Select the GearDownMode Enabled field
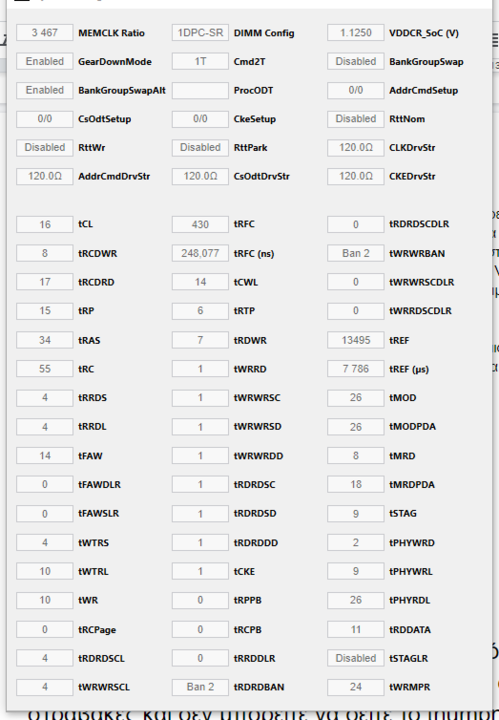The image size is (499, 720). click(45, 62)
